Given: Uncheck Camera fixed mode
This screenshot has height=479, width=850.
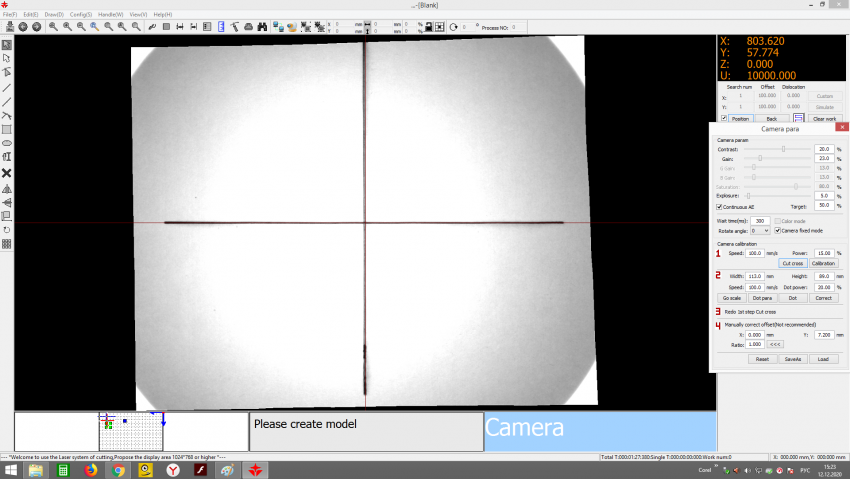Looking at the screenshot, I should [x=778, y=230].
